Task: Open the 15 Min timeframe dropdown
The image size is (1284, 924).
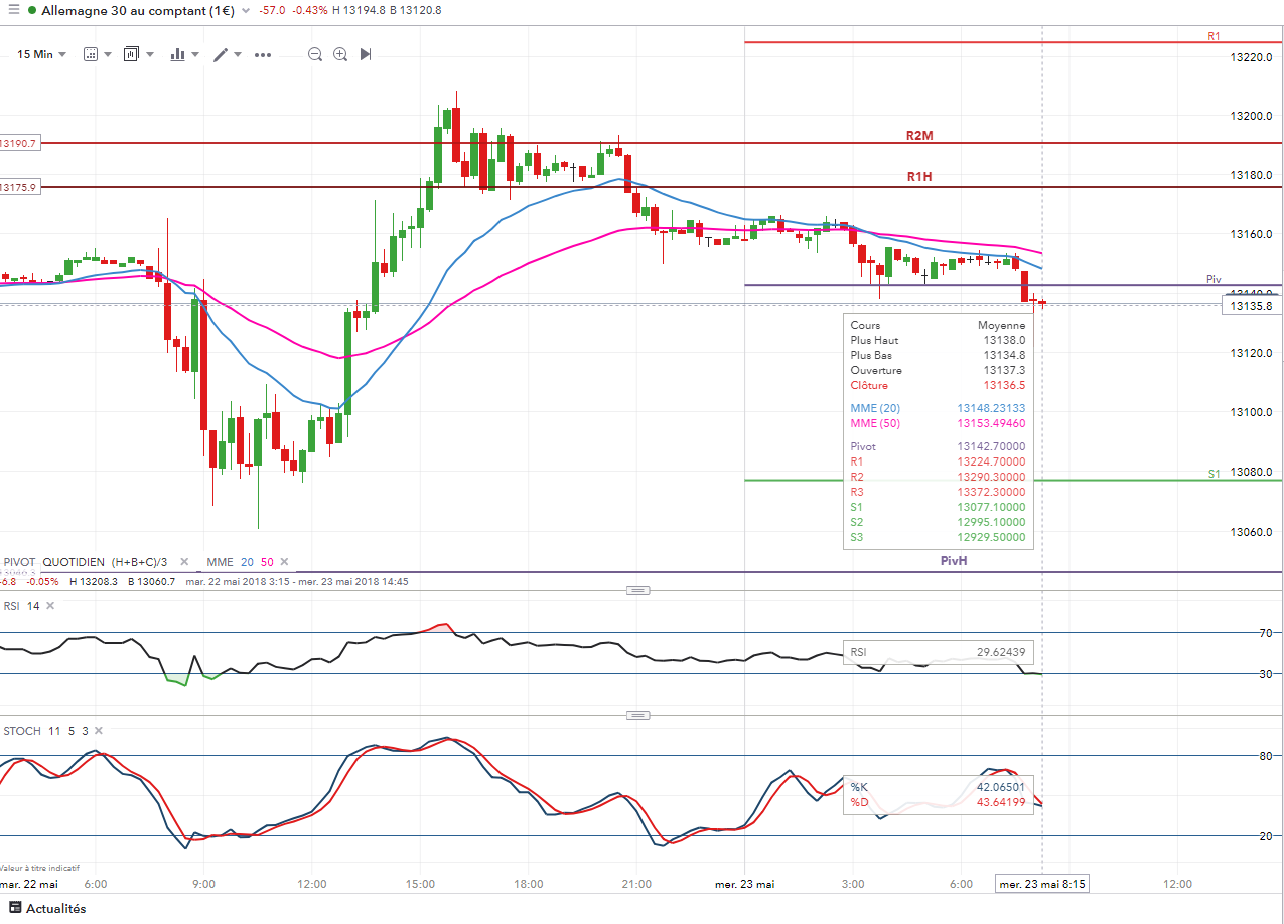Action: click(x=41, y=54)
